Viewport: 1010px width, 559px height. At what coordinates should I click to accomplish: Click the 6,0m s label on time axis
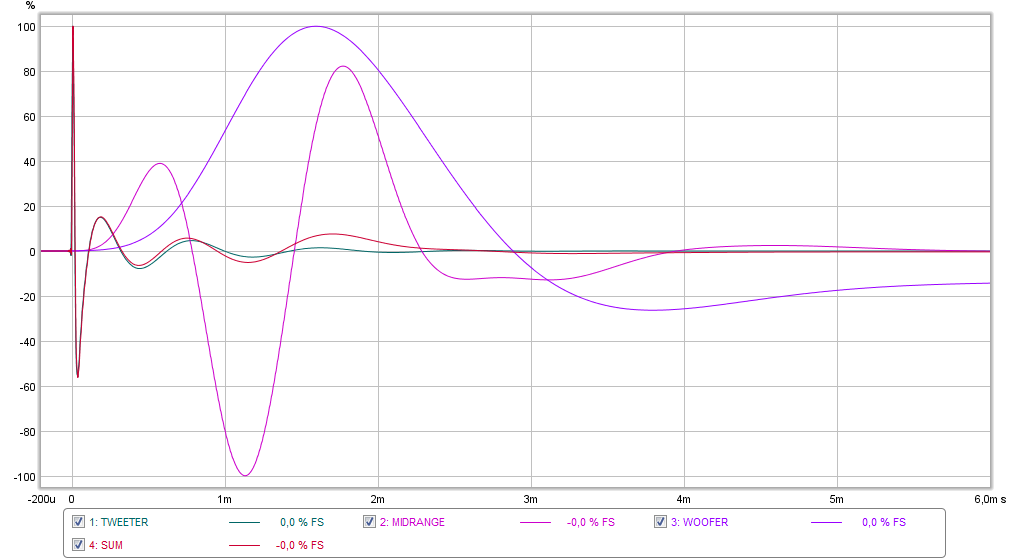click(990, 499)
